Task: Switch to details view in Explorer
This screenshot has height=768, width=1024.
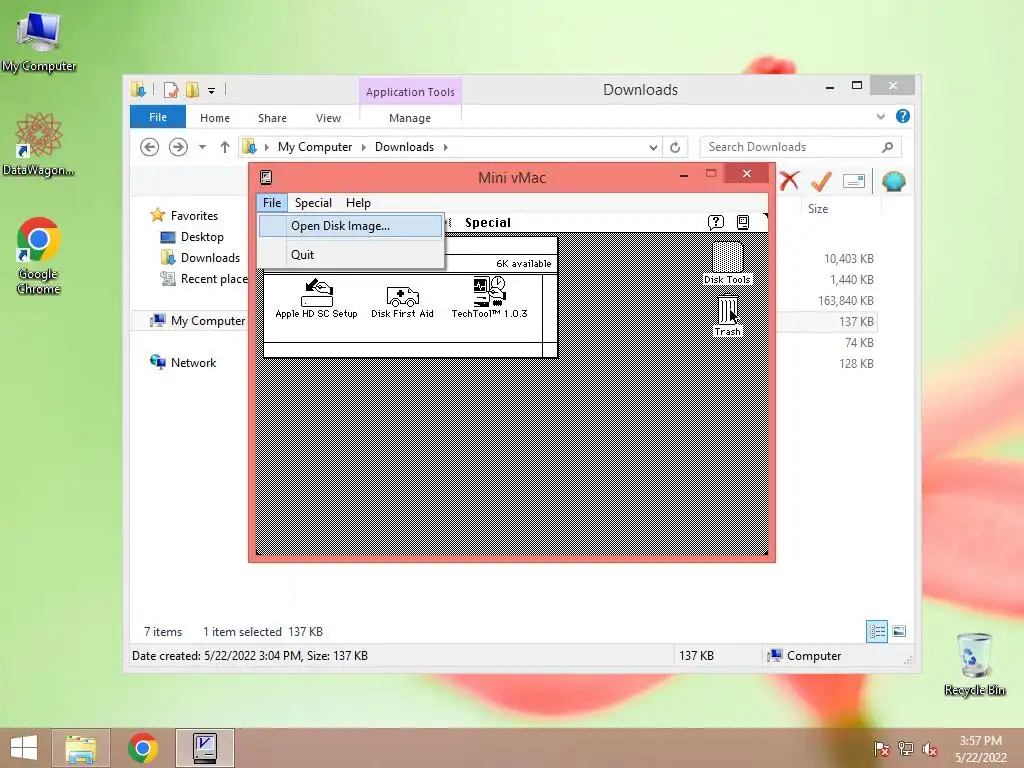Action: point(876,631)
